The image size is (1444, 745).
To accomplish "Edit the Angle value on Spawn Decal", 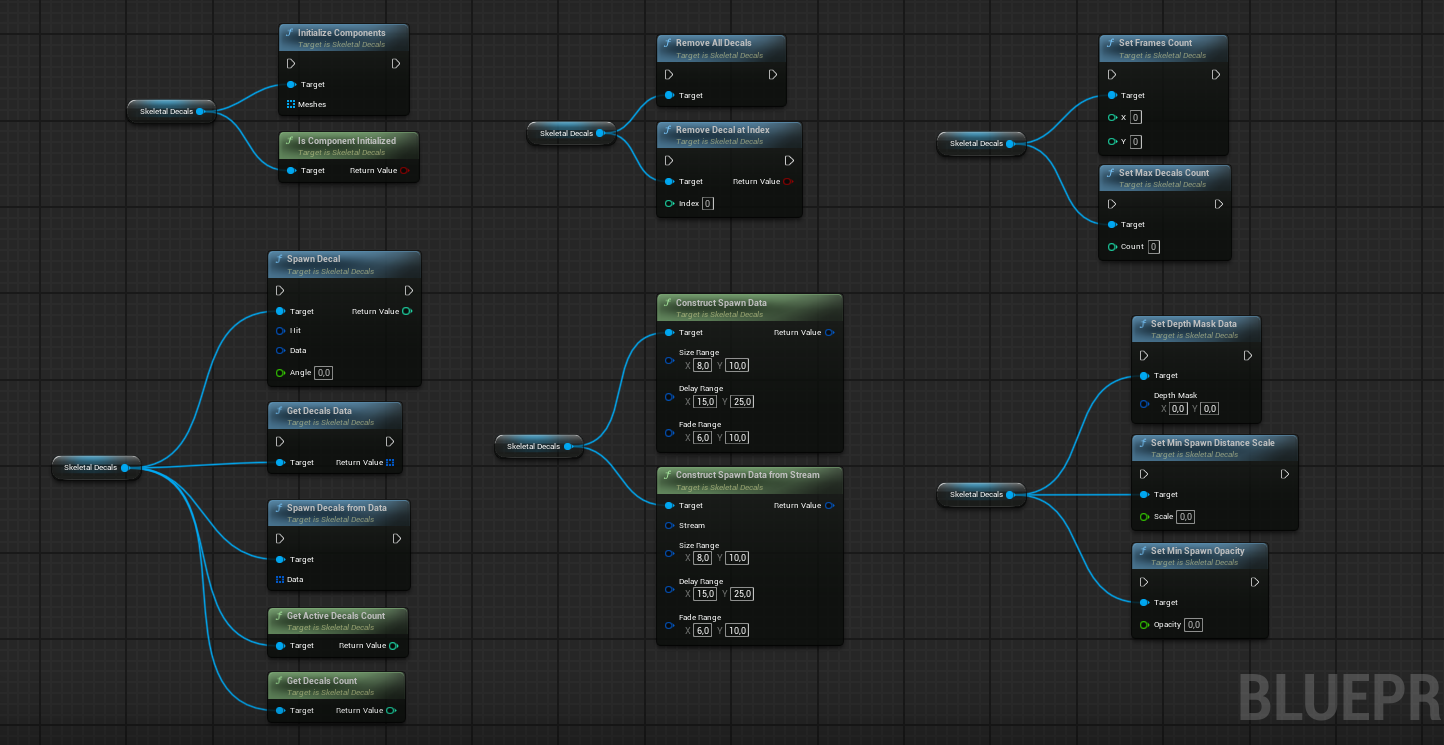I will pyautogui.click(x=324, y=372).
